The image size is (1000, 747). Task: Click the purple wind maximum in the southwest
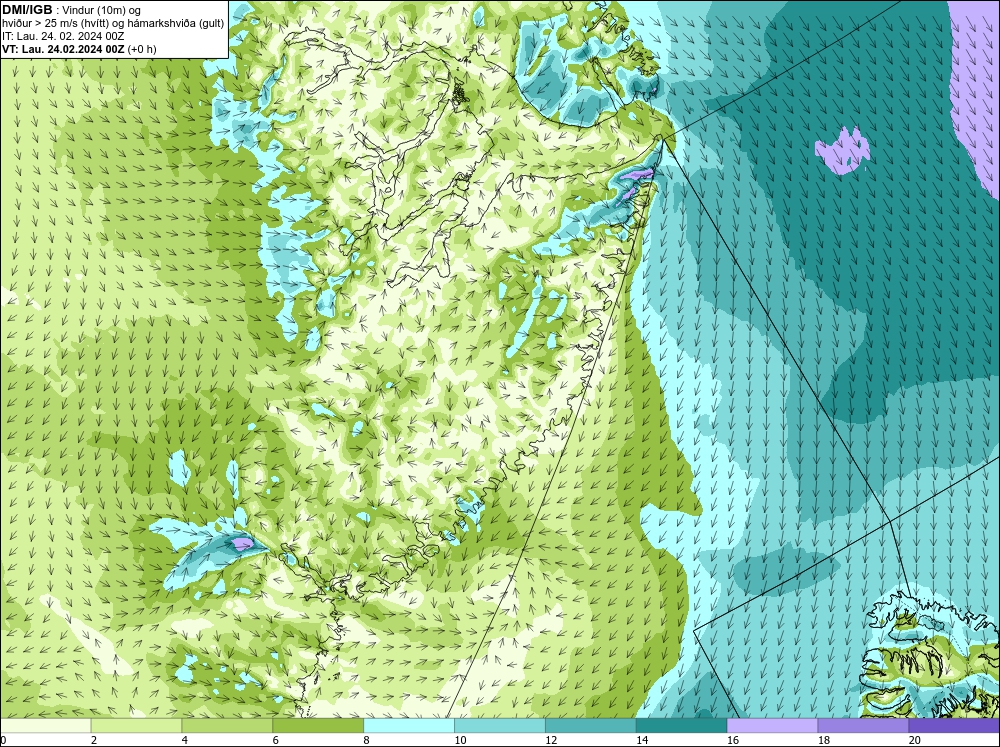(242, 544)
